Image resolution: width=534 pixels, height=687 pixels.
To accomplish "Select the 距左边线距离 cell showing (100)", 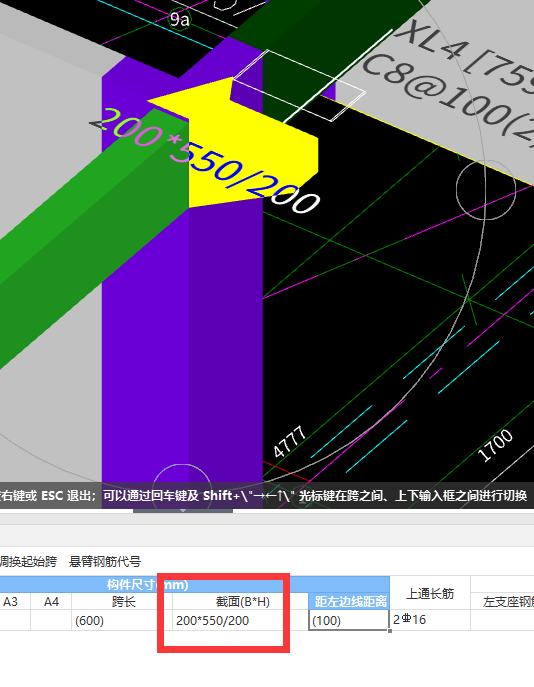I will coord(349,620).
